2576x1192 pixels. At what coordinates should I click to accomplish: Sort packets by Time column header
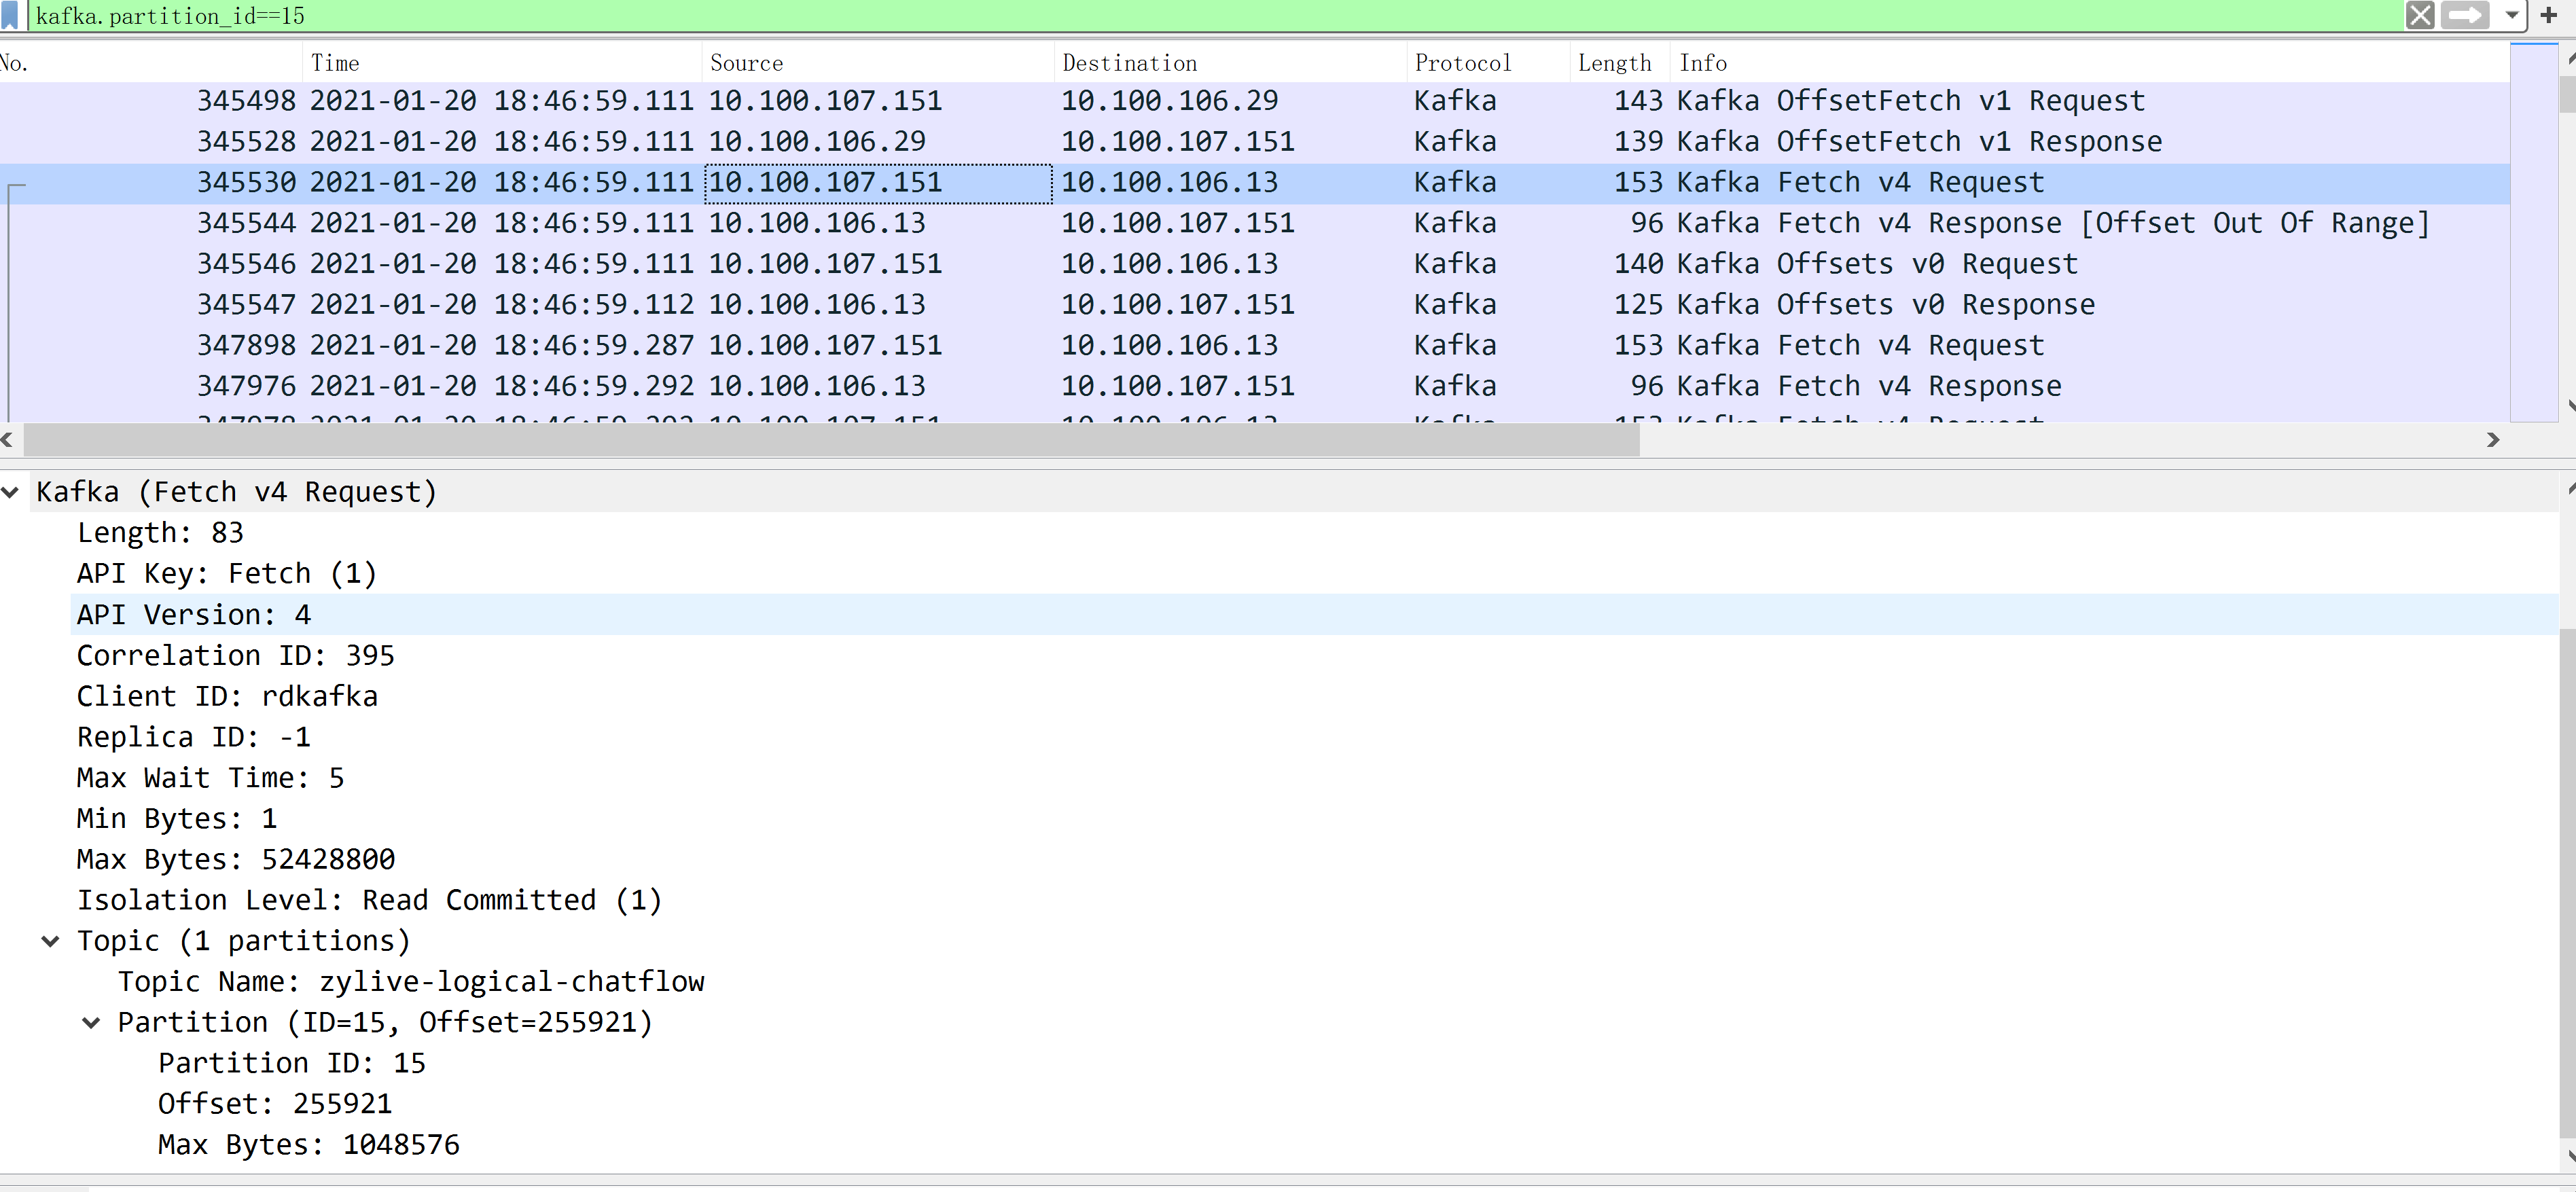pos(335,63)
